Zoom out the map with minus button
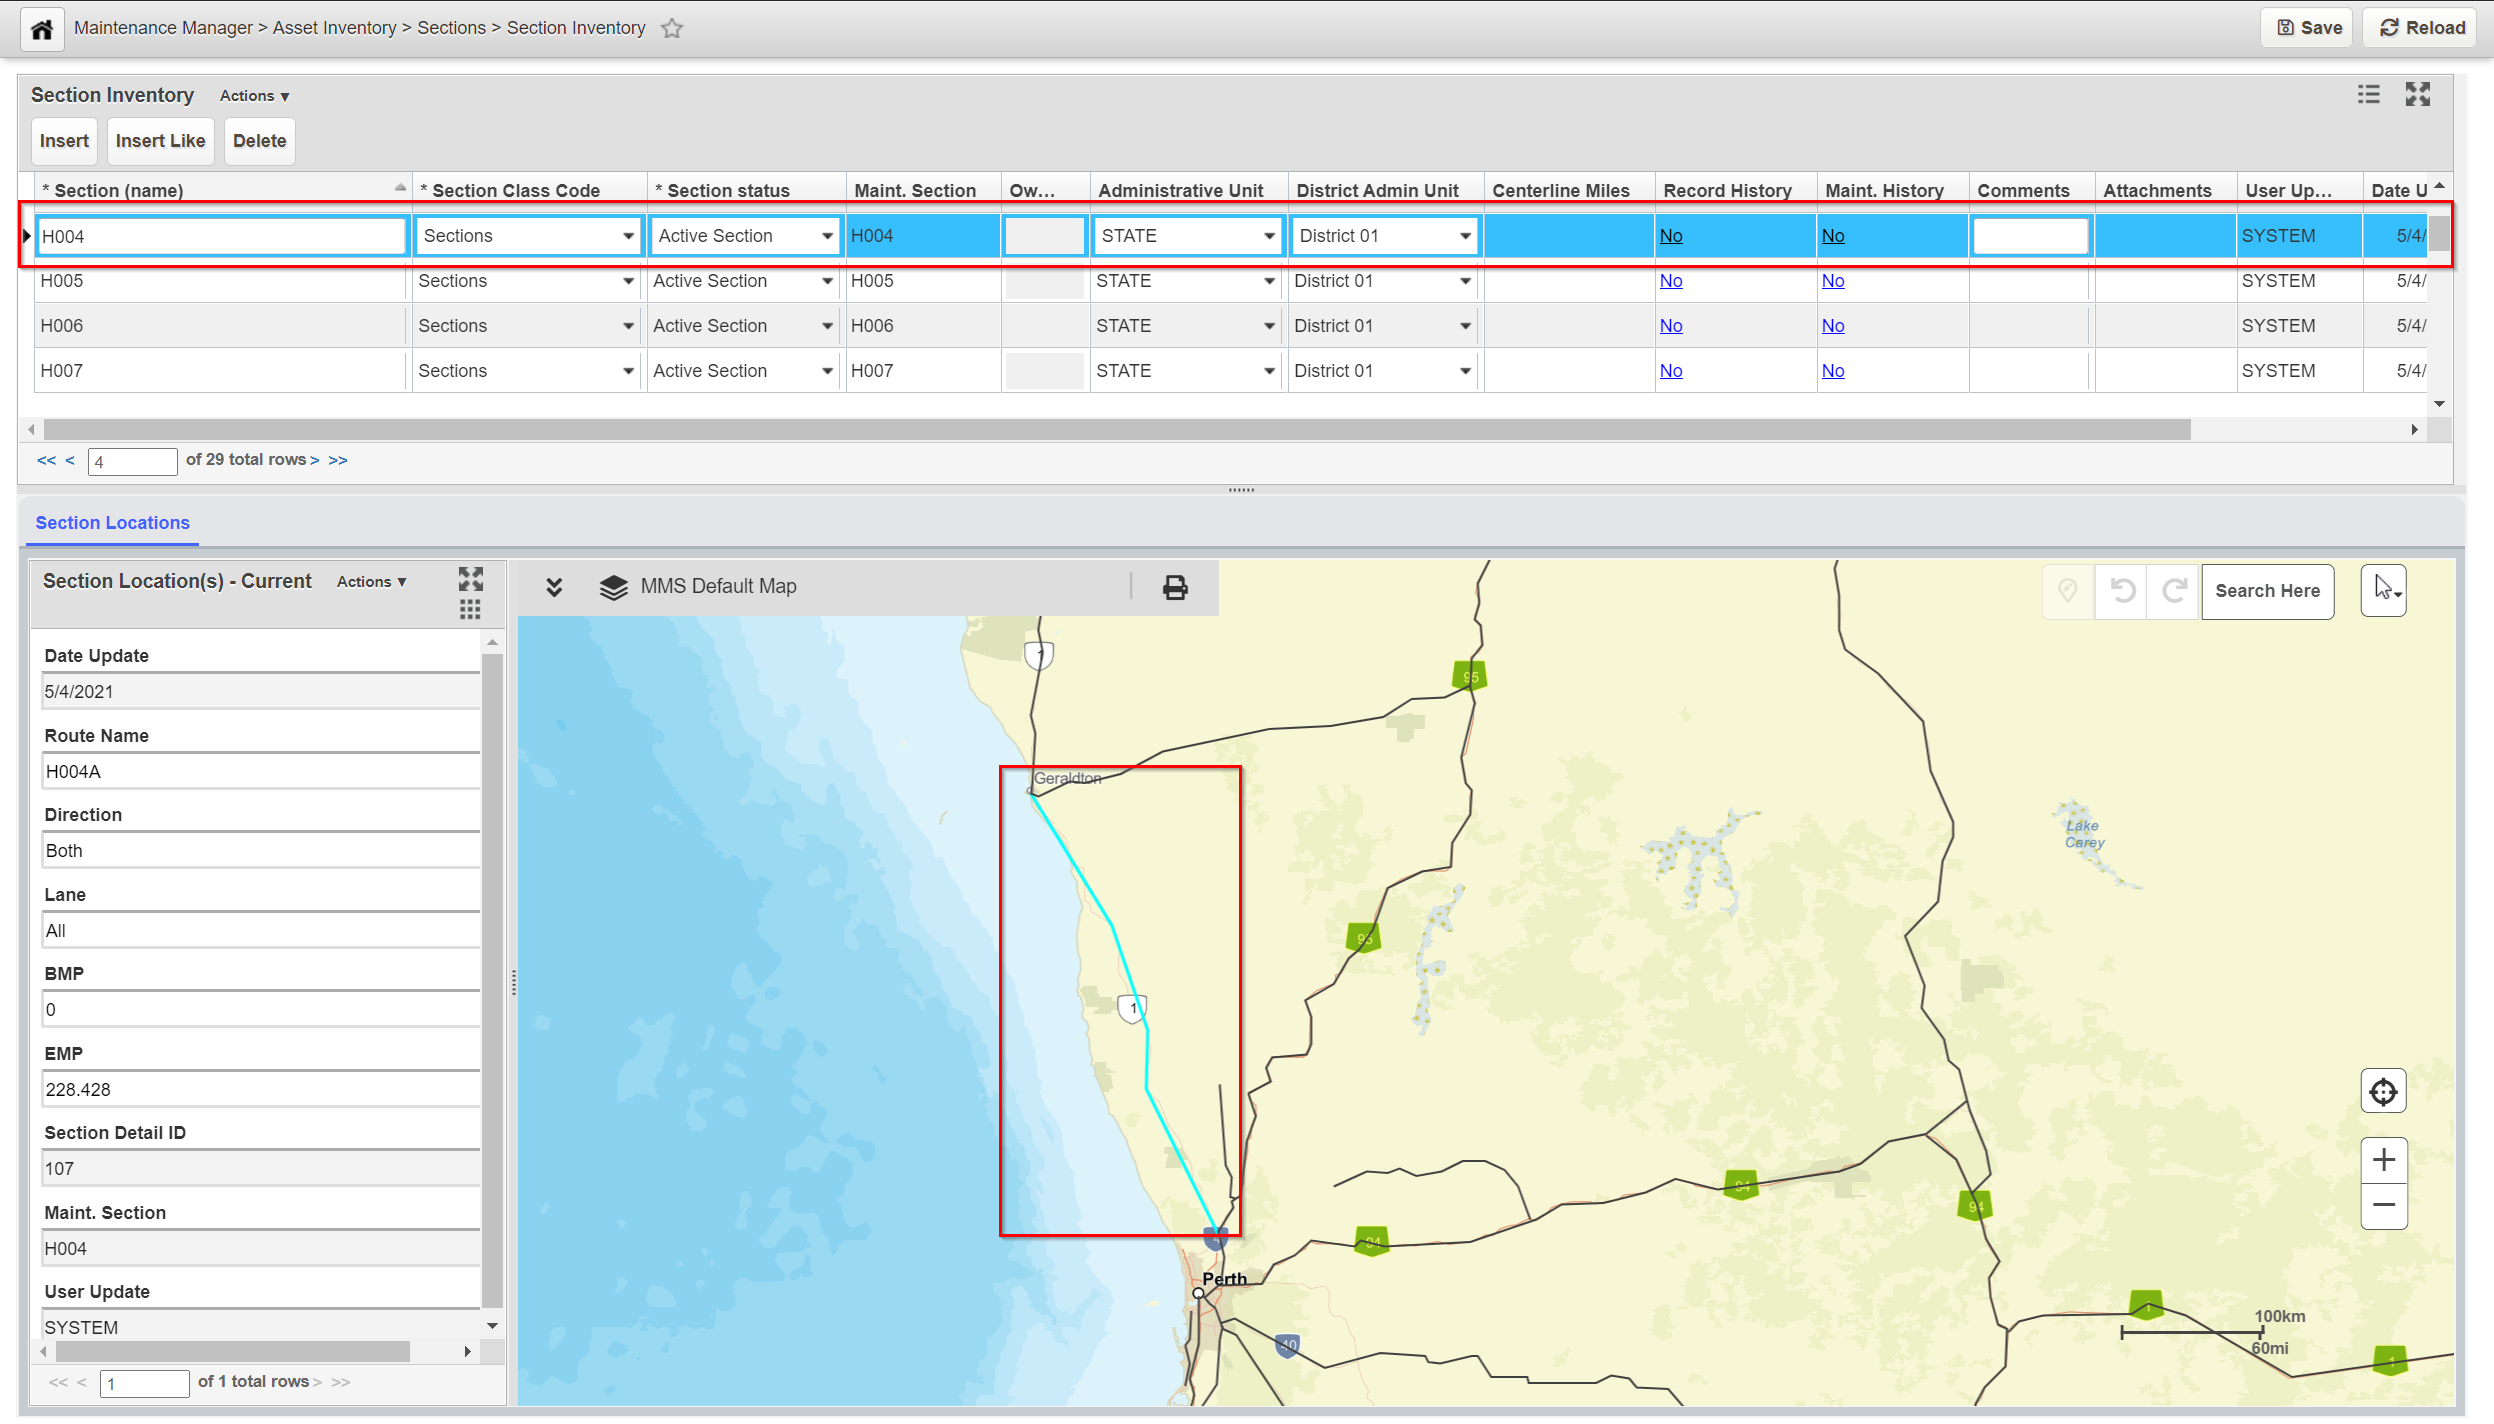Screen dimensions: 2494x1424 click(x=2383, y=1205)
